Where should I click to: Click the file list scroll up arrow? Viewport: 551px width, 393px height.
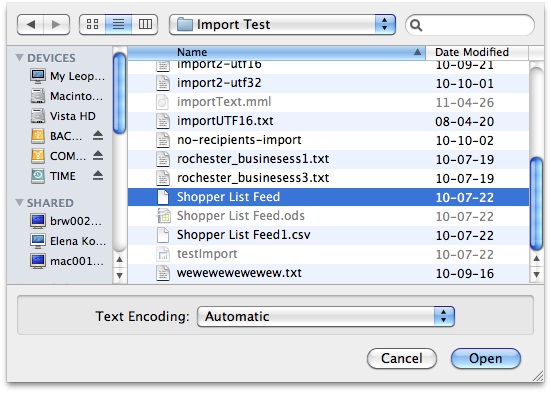point(536,258)
